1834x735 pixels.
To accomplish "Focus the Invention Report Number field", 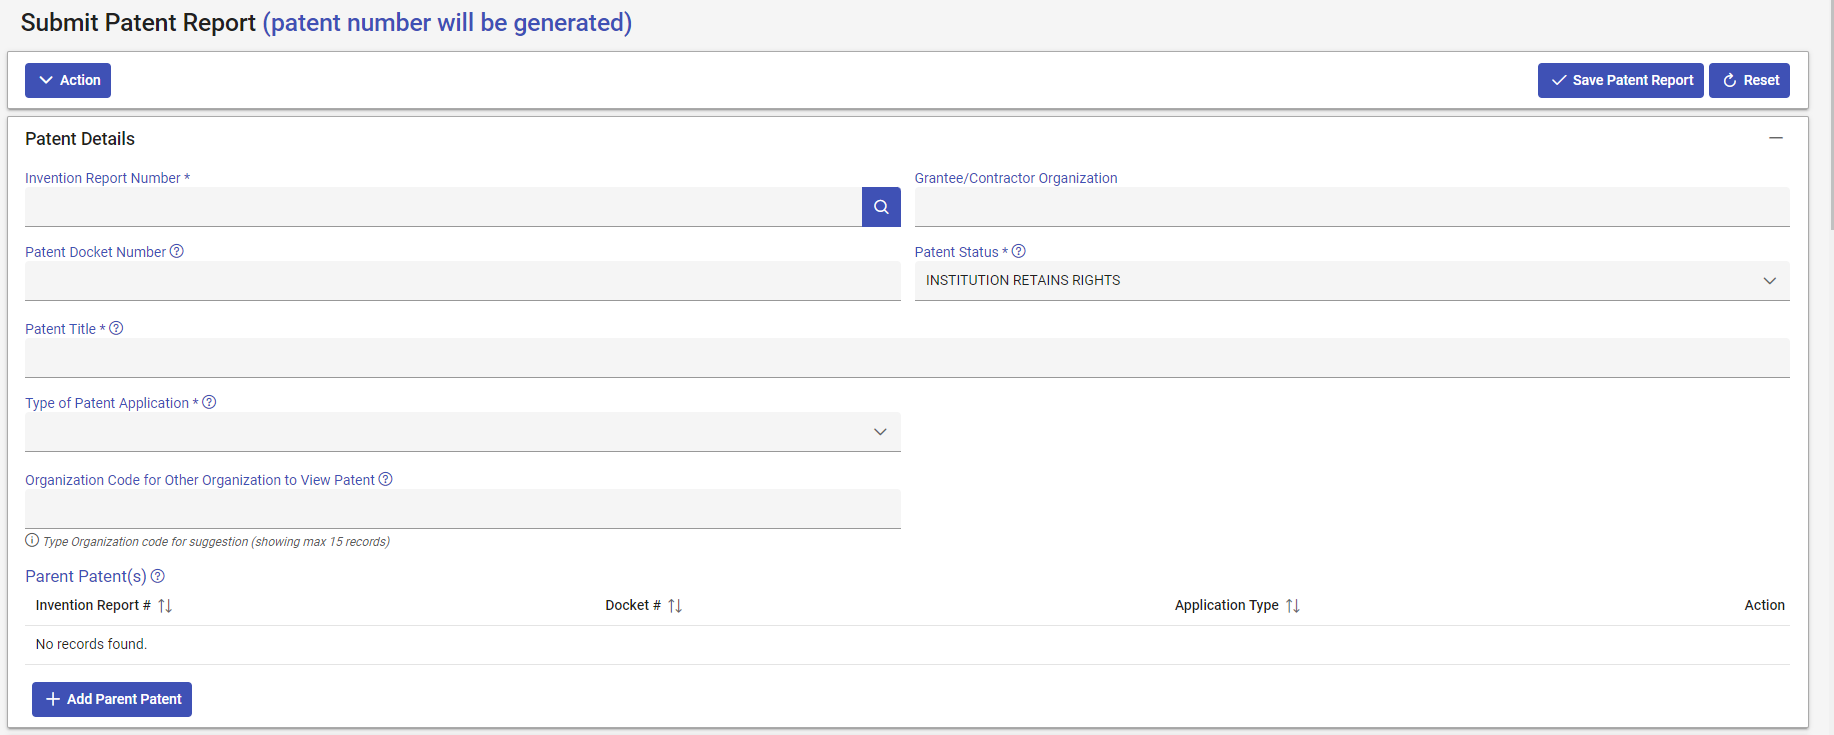I will [x=443, y=207].
